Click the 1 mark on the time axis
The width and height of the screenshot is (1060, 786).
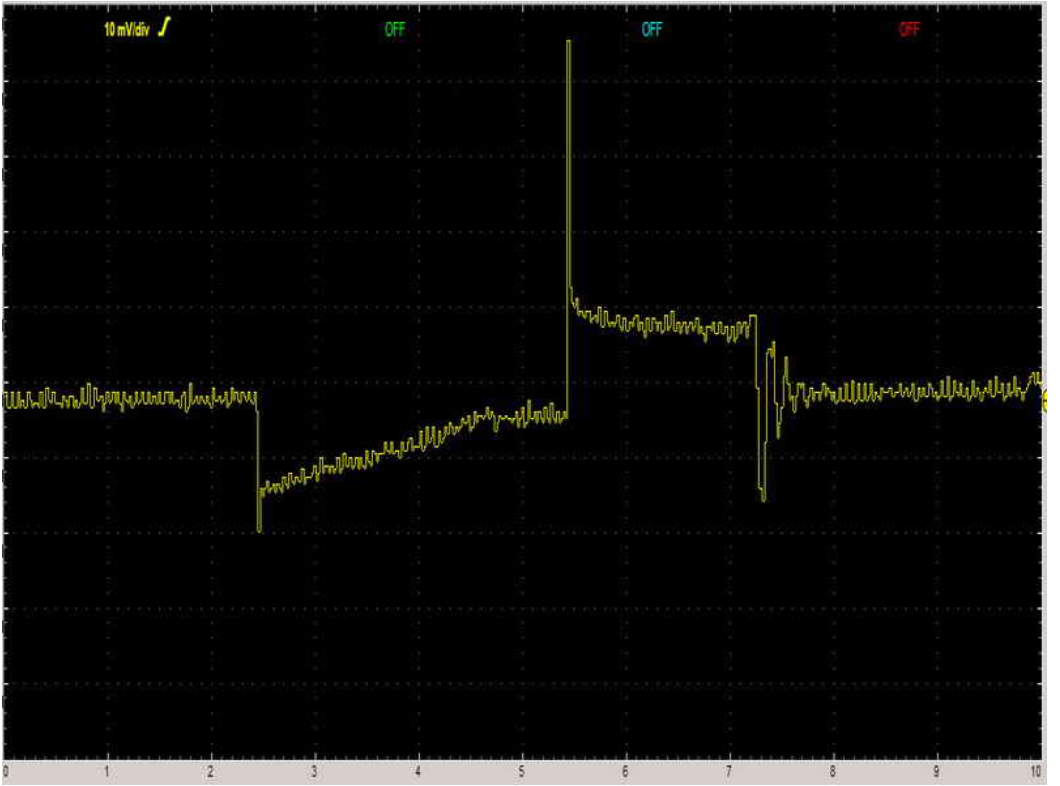[107, 772]
